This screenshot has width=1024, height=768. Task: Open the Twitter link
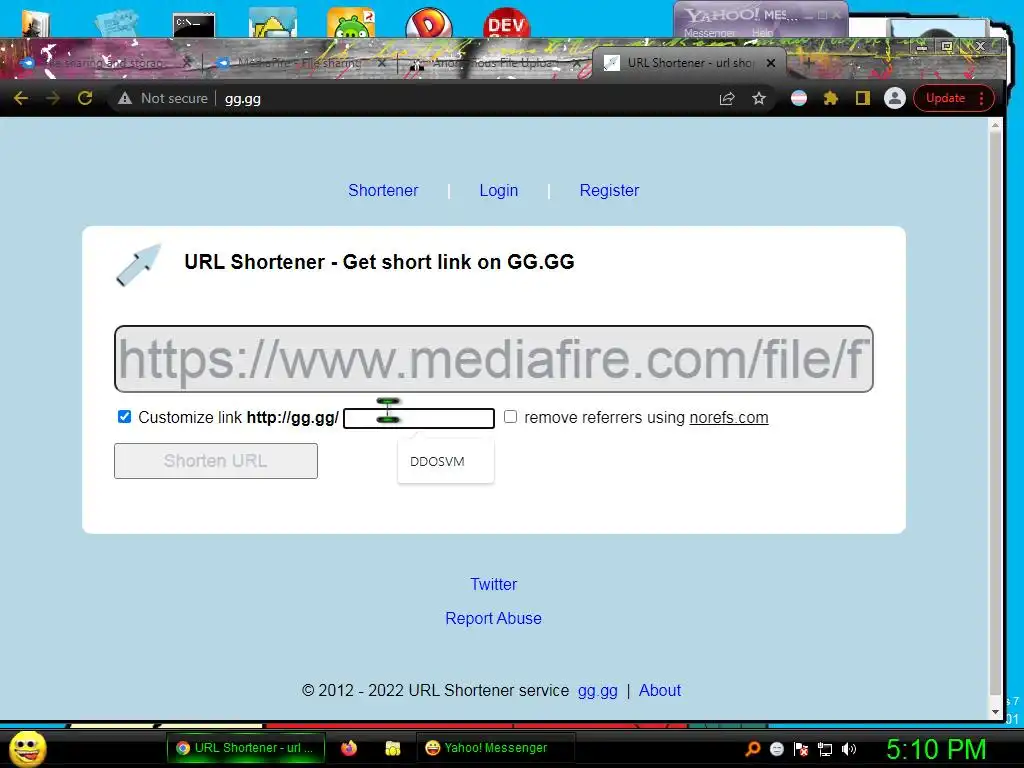tap(493, 584)
